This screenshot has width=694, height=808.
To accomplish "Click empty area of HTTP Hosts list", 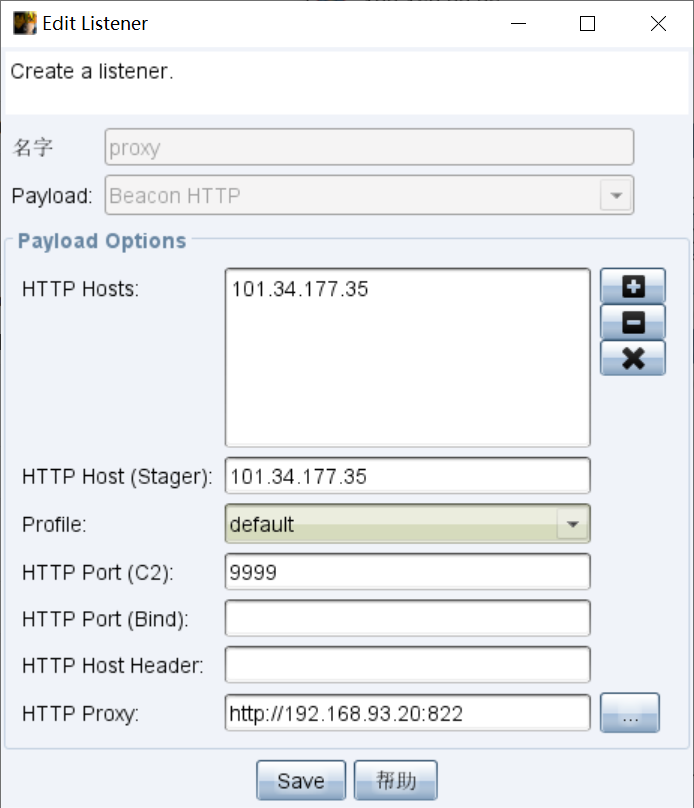I will 407,390.
